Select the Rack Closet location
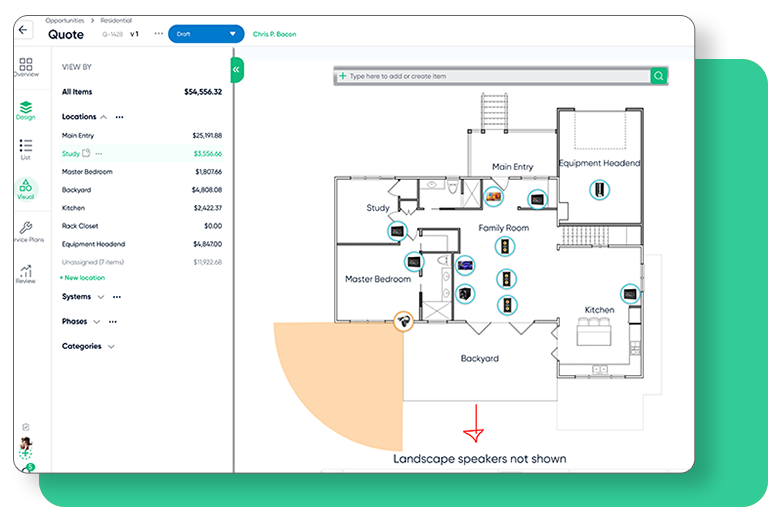 coord(142,226)
